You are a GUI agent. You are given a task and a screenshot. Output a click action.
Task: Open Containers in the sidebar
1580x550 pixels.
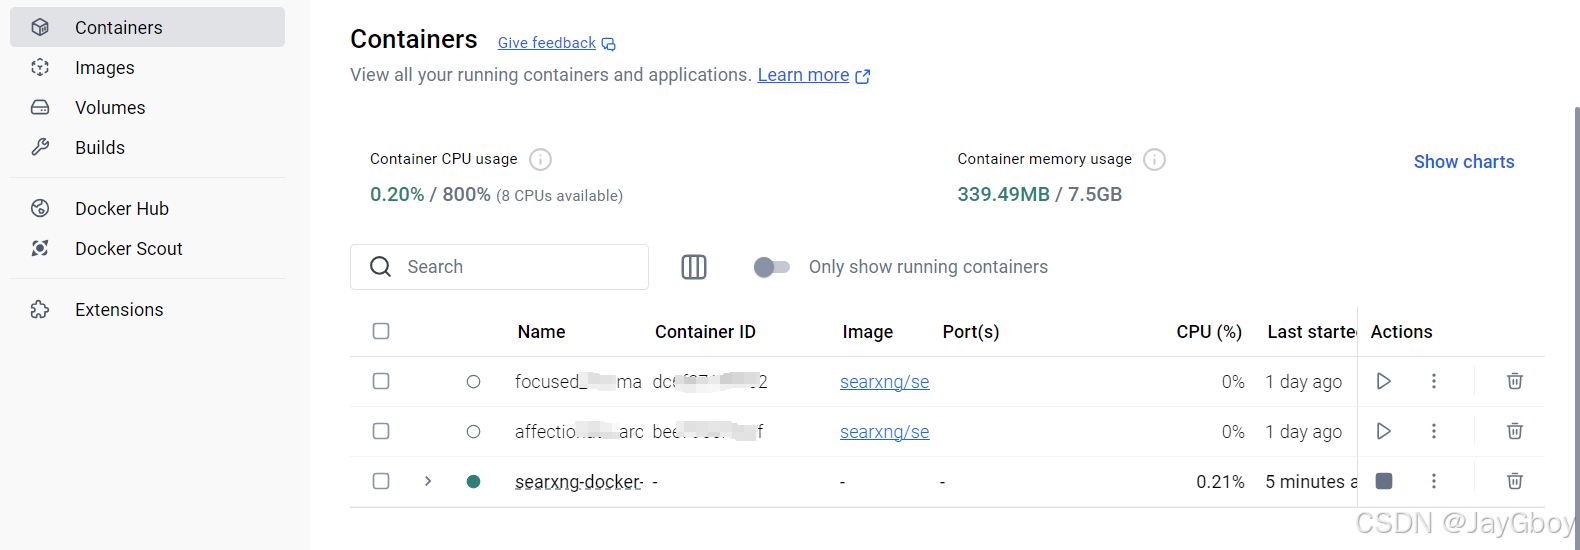[x=147, y=27]
